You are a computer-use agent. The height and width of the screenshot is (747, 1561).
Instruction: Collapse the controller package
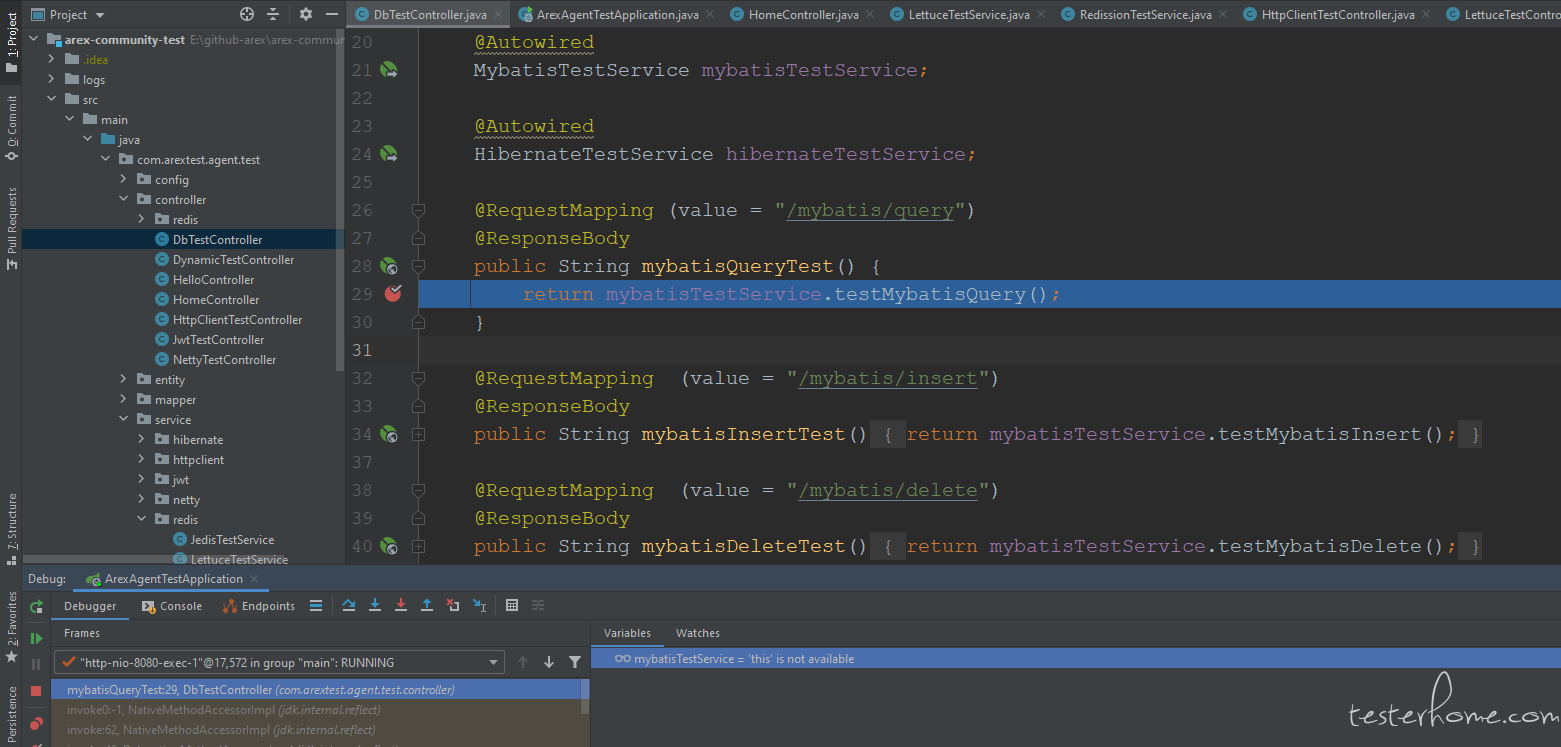coord(123,199)
